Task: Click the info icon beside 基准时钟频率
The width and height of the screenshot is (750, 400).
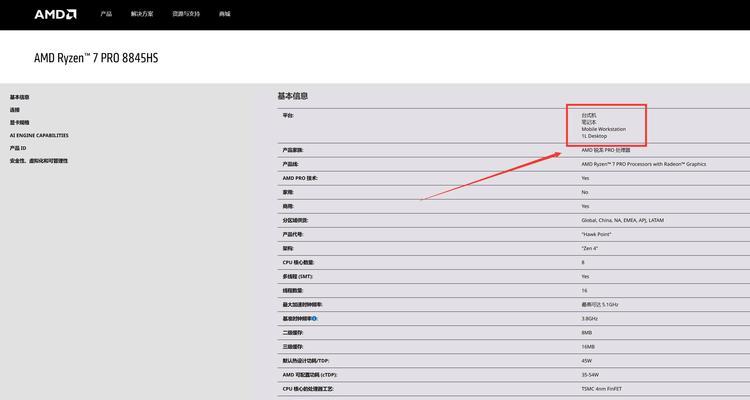Action: (315, 319)
